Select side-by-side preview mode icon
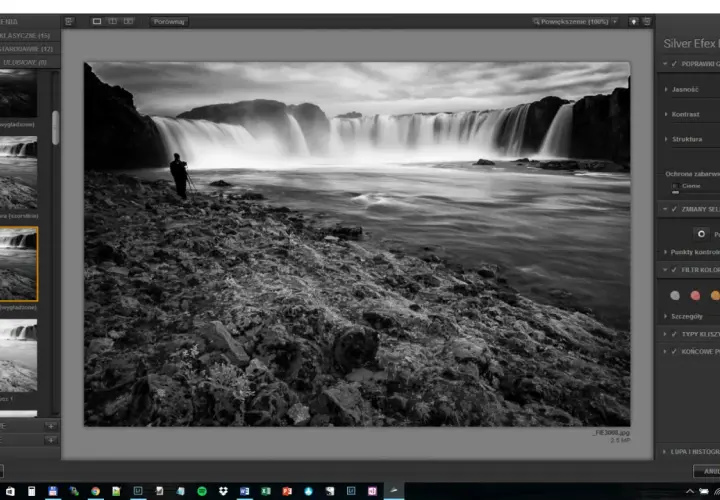This screenshot has height=500, width=720. tap(128, 22)
